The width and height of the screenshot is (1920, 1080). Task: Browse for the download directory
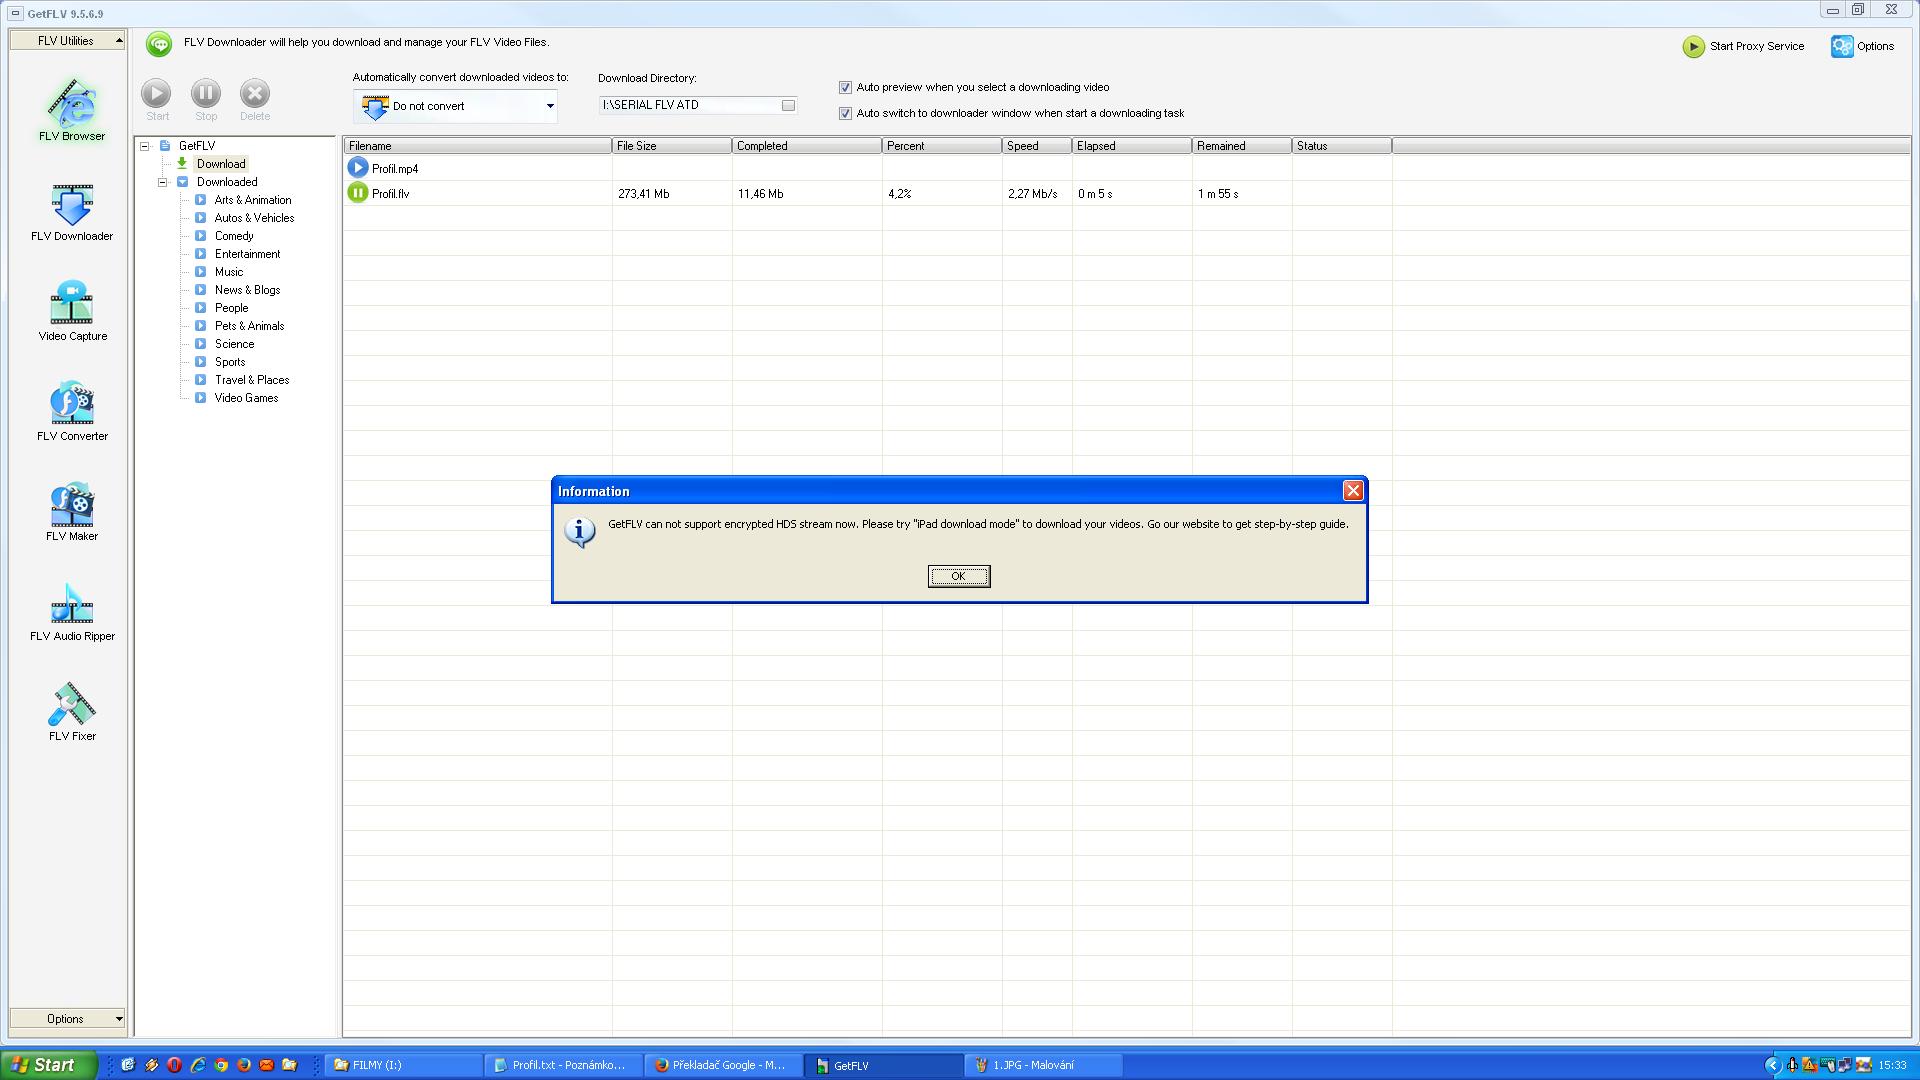tap(788, 105)
